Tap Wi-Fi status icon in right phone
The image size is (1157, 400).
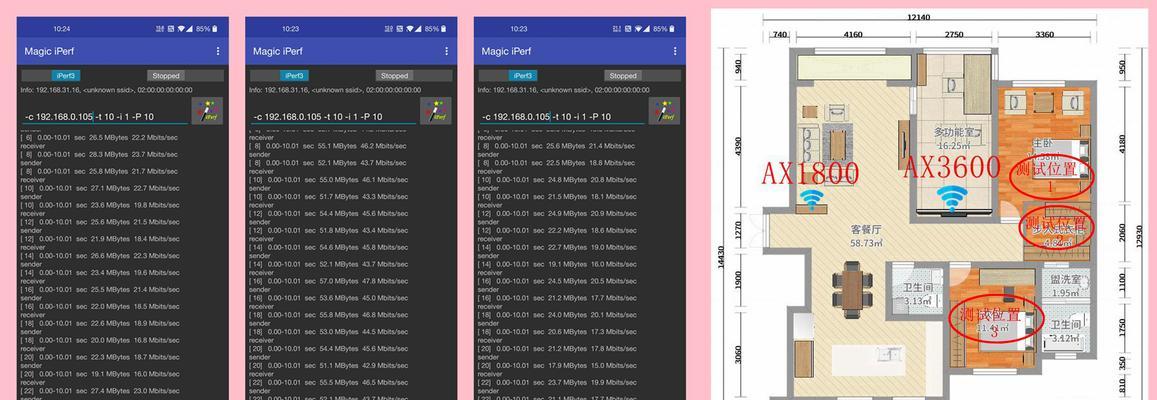click(639, 29)
